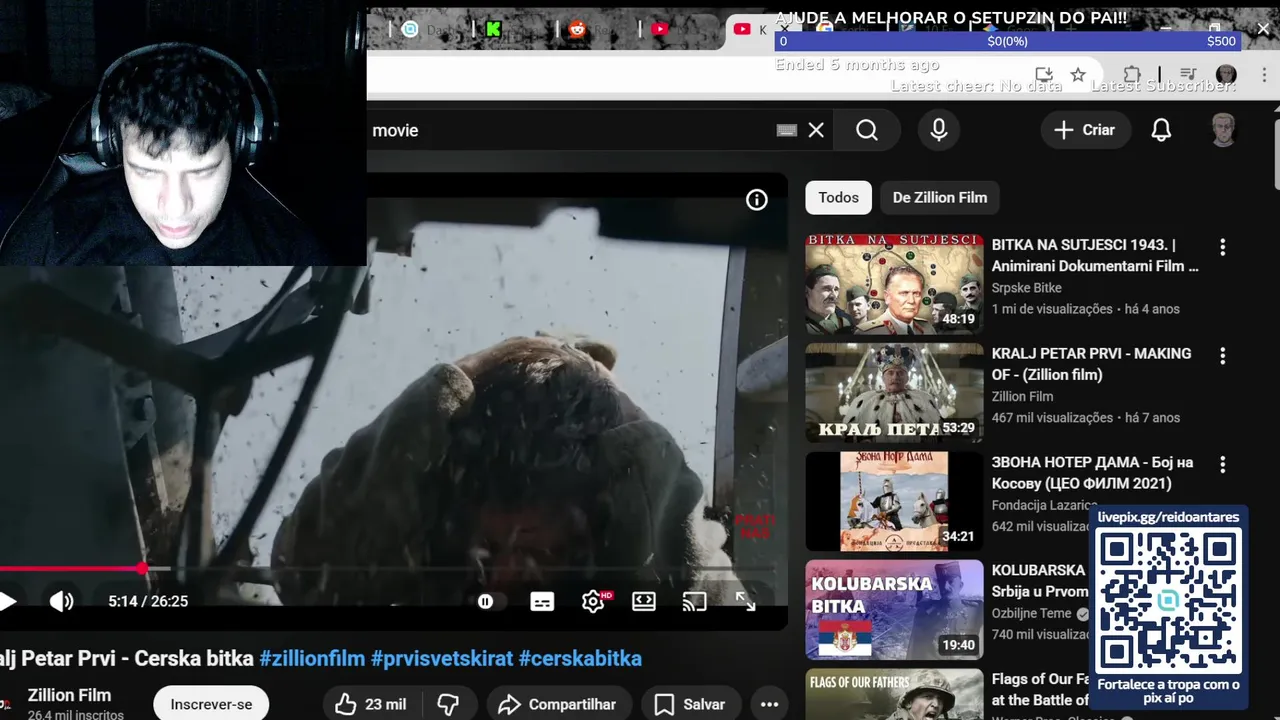Viewport: 1280px width, 720px height.
Task: Enter fullscreen mode in the player
Action: (x=745, y=601)
